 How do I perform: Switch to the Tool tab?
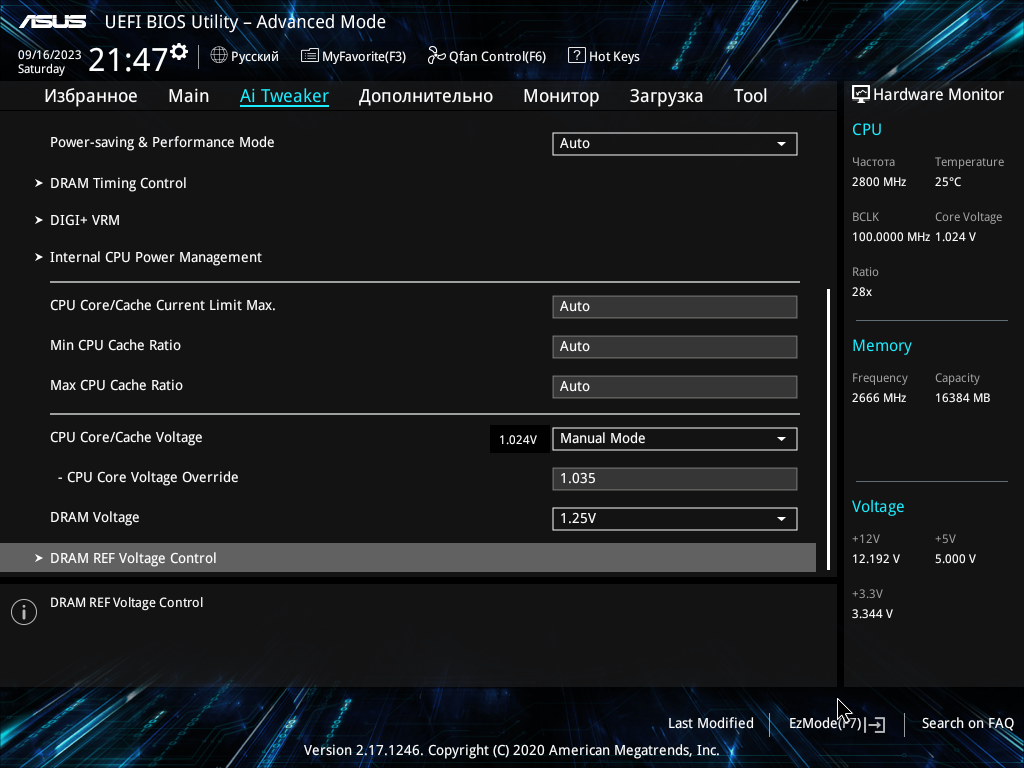[750, 96]
